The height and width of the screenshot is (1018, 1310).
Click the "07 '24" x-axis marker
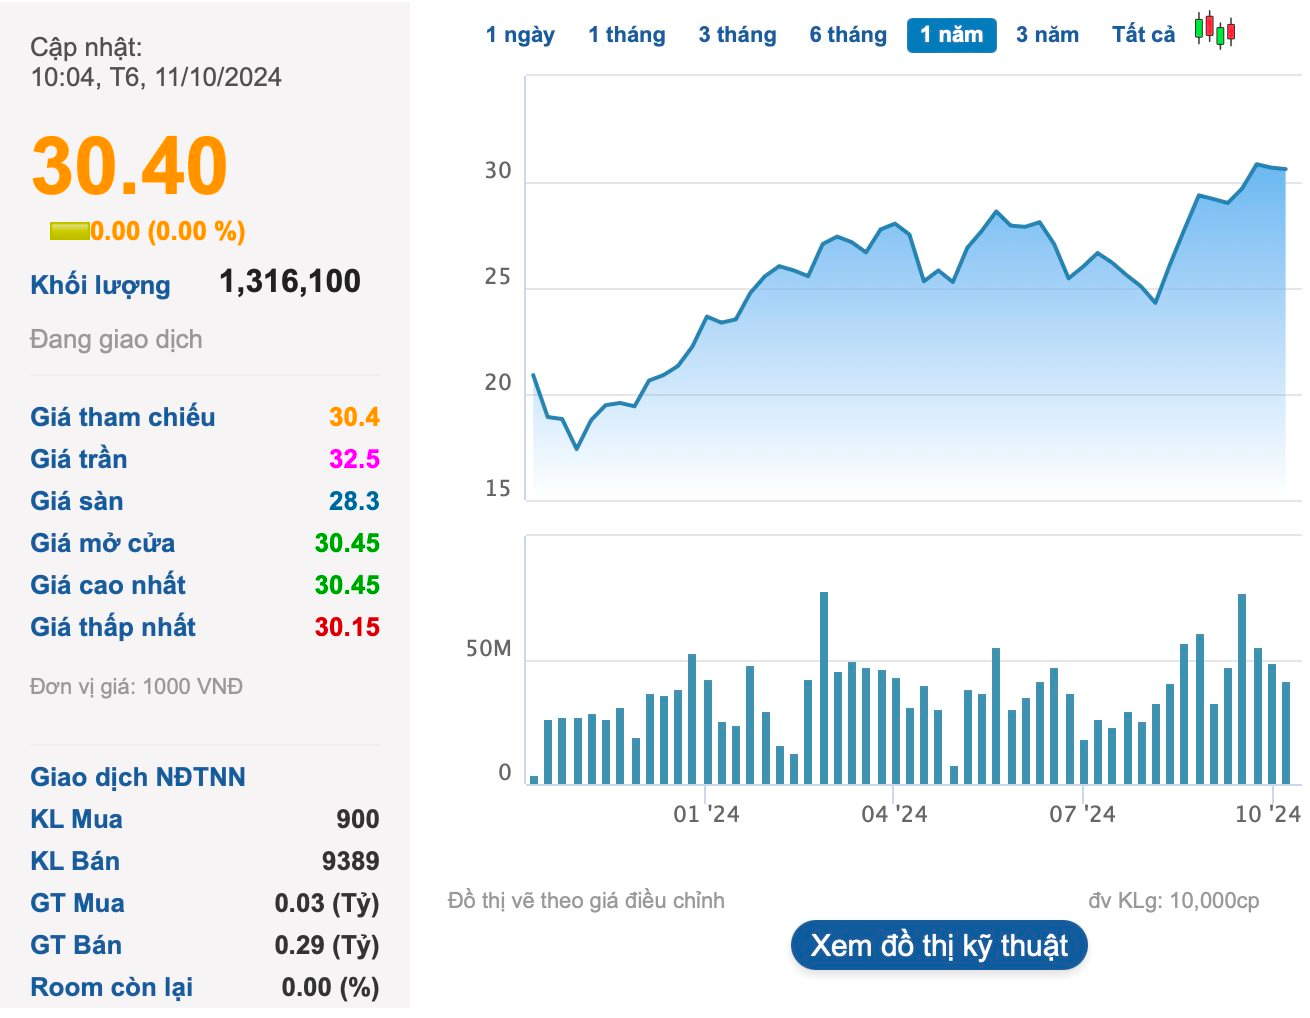pos(1082,814)
